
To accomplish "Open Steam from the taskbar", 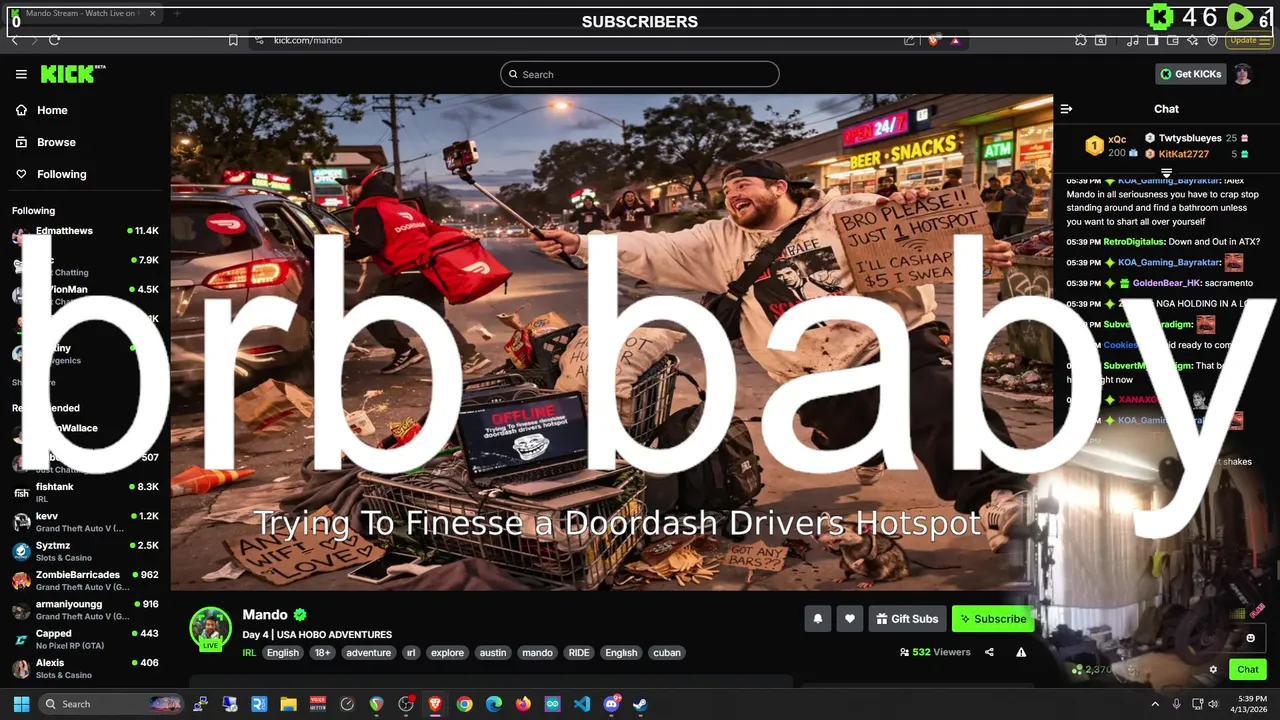I will click(x=640, y=704).
